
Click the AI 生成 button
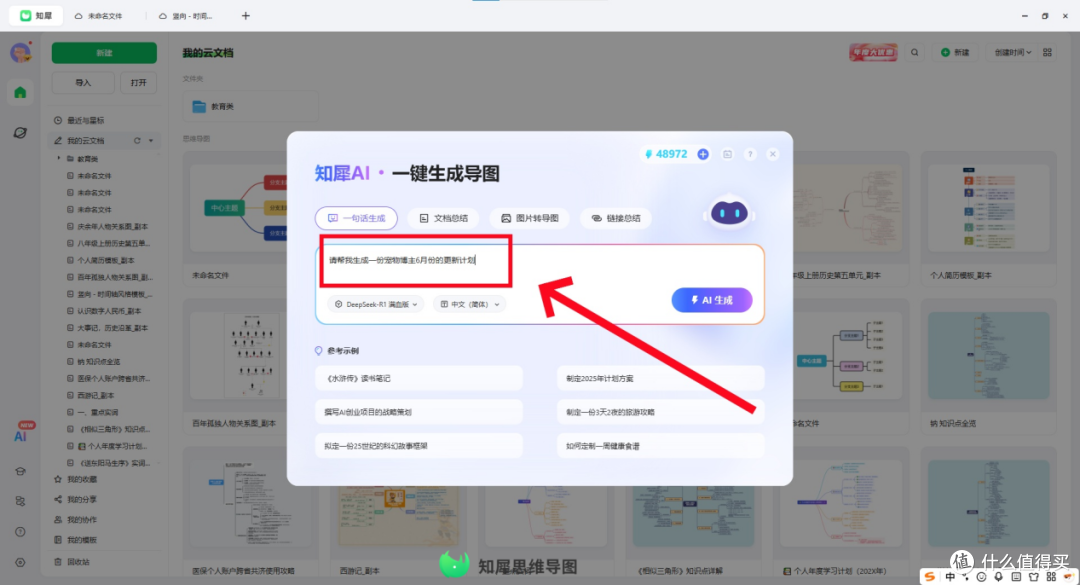(712, 300)
